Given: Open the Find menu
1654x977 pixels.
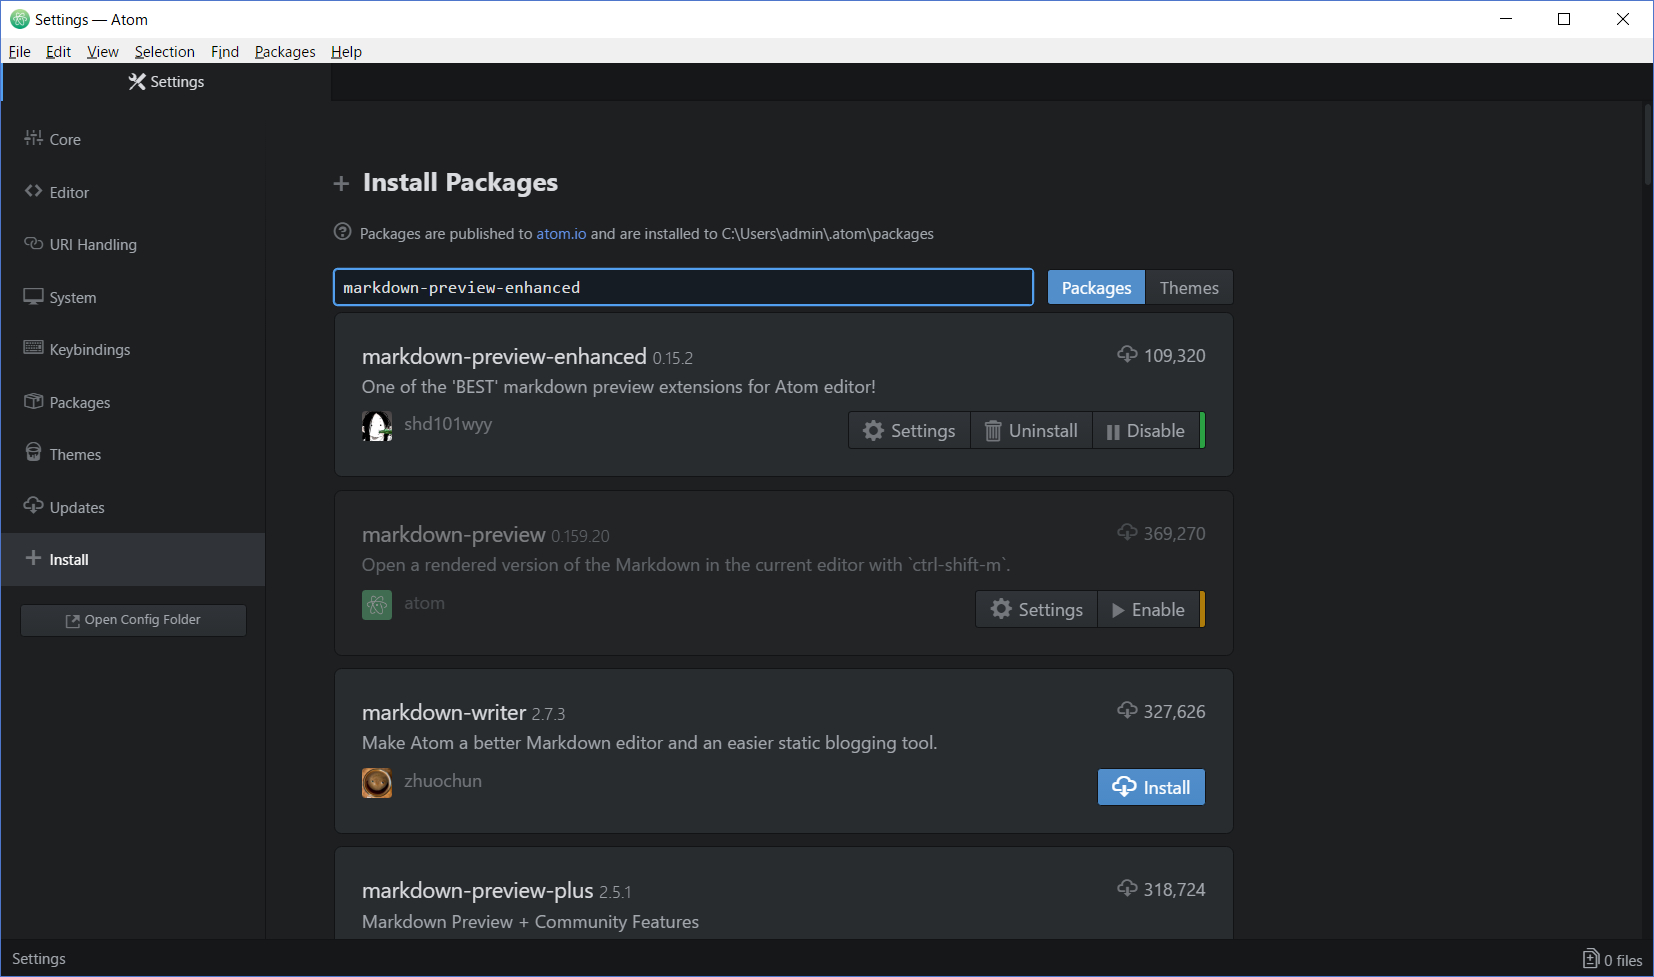Looking at the screenshot, I should 224,51.
